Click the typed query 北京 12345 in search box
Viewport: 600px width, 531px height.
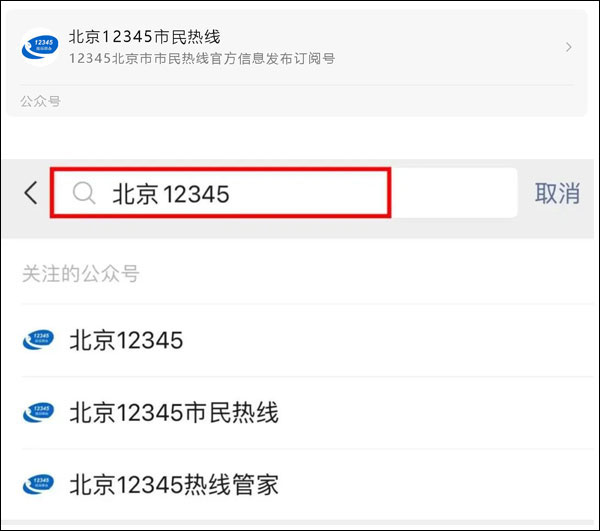[x=170, y=194]
